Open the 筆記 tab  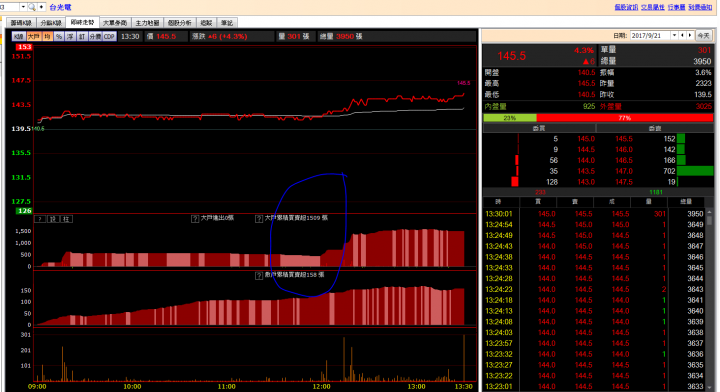[x=227, y=22]
